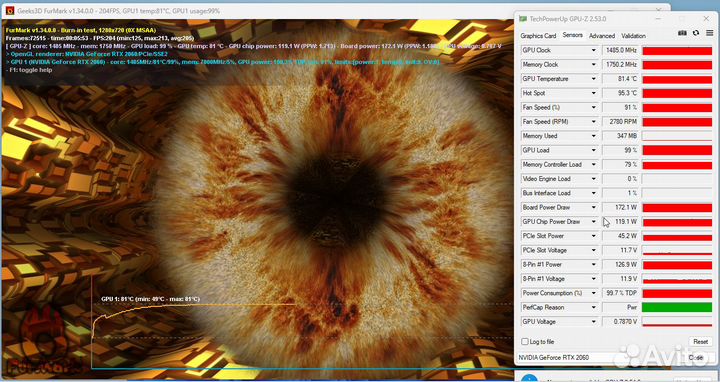Click the FurMark title bar app icon
This screenshot has height=382, width=720.
point(10,11)
